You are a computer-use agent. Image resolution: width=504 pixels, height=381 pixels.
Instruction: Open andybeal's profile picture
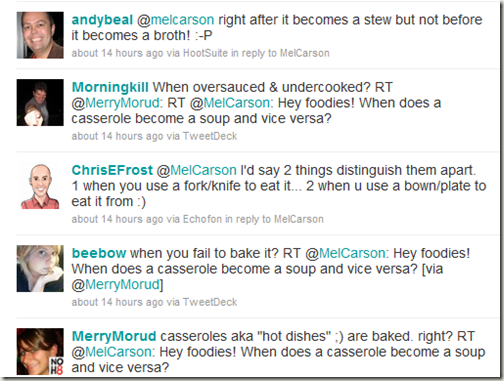pos(40,35)
